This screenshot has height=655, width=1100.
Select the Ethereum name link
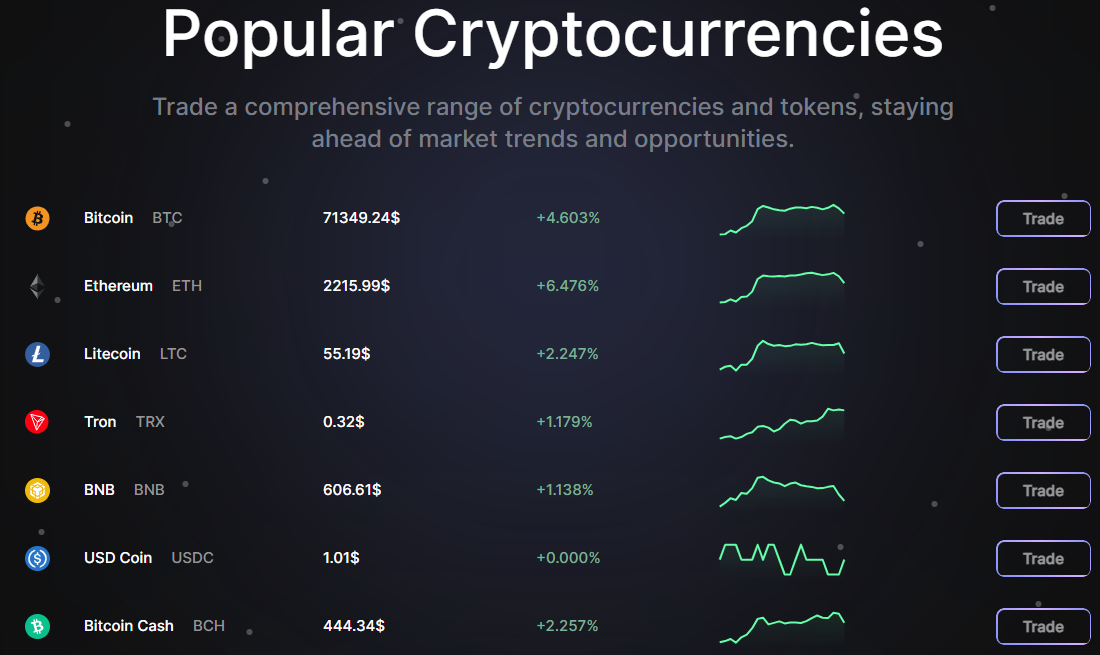coord(118,286)
